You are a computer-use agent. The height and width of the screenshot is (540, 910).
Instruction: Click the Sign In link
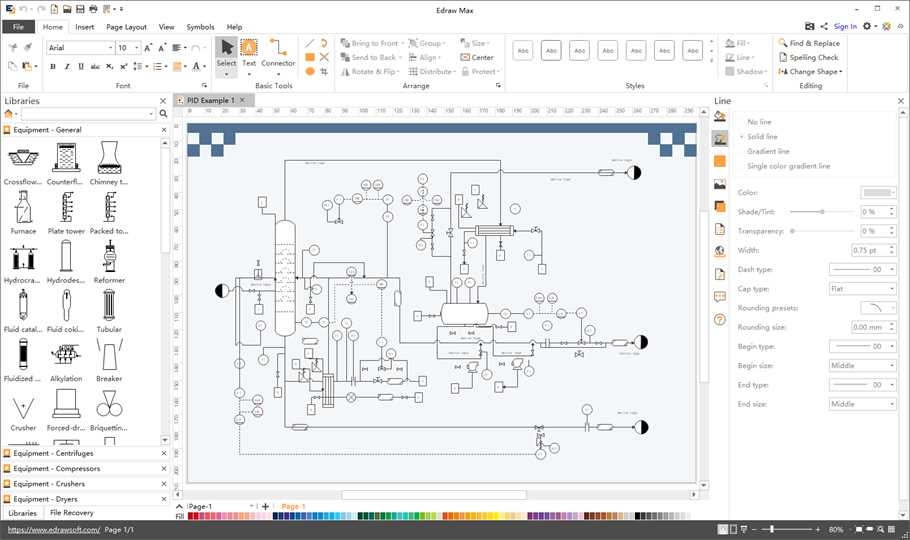click(x=845, y=27)
